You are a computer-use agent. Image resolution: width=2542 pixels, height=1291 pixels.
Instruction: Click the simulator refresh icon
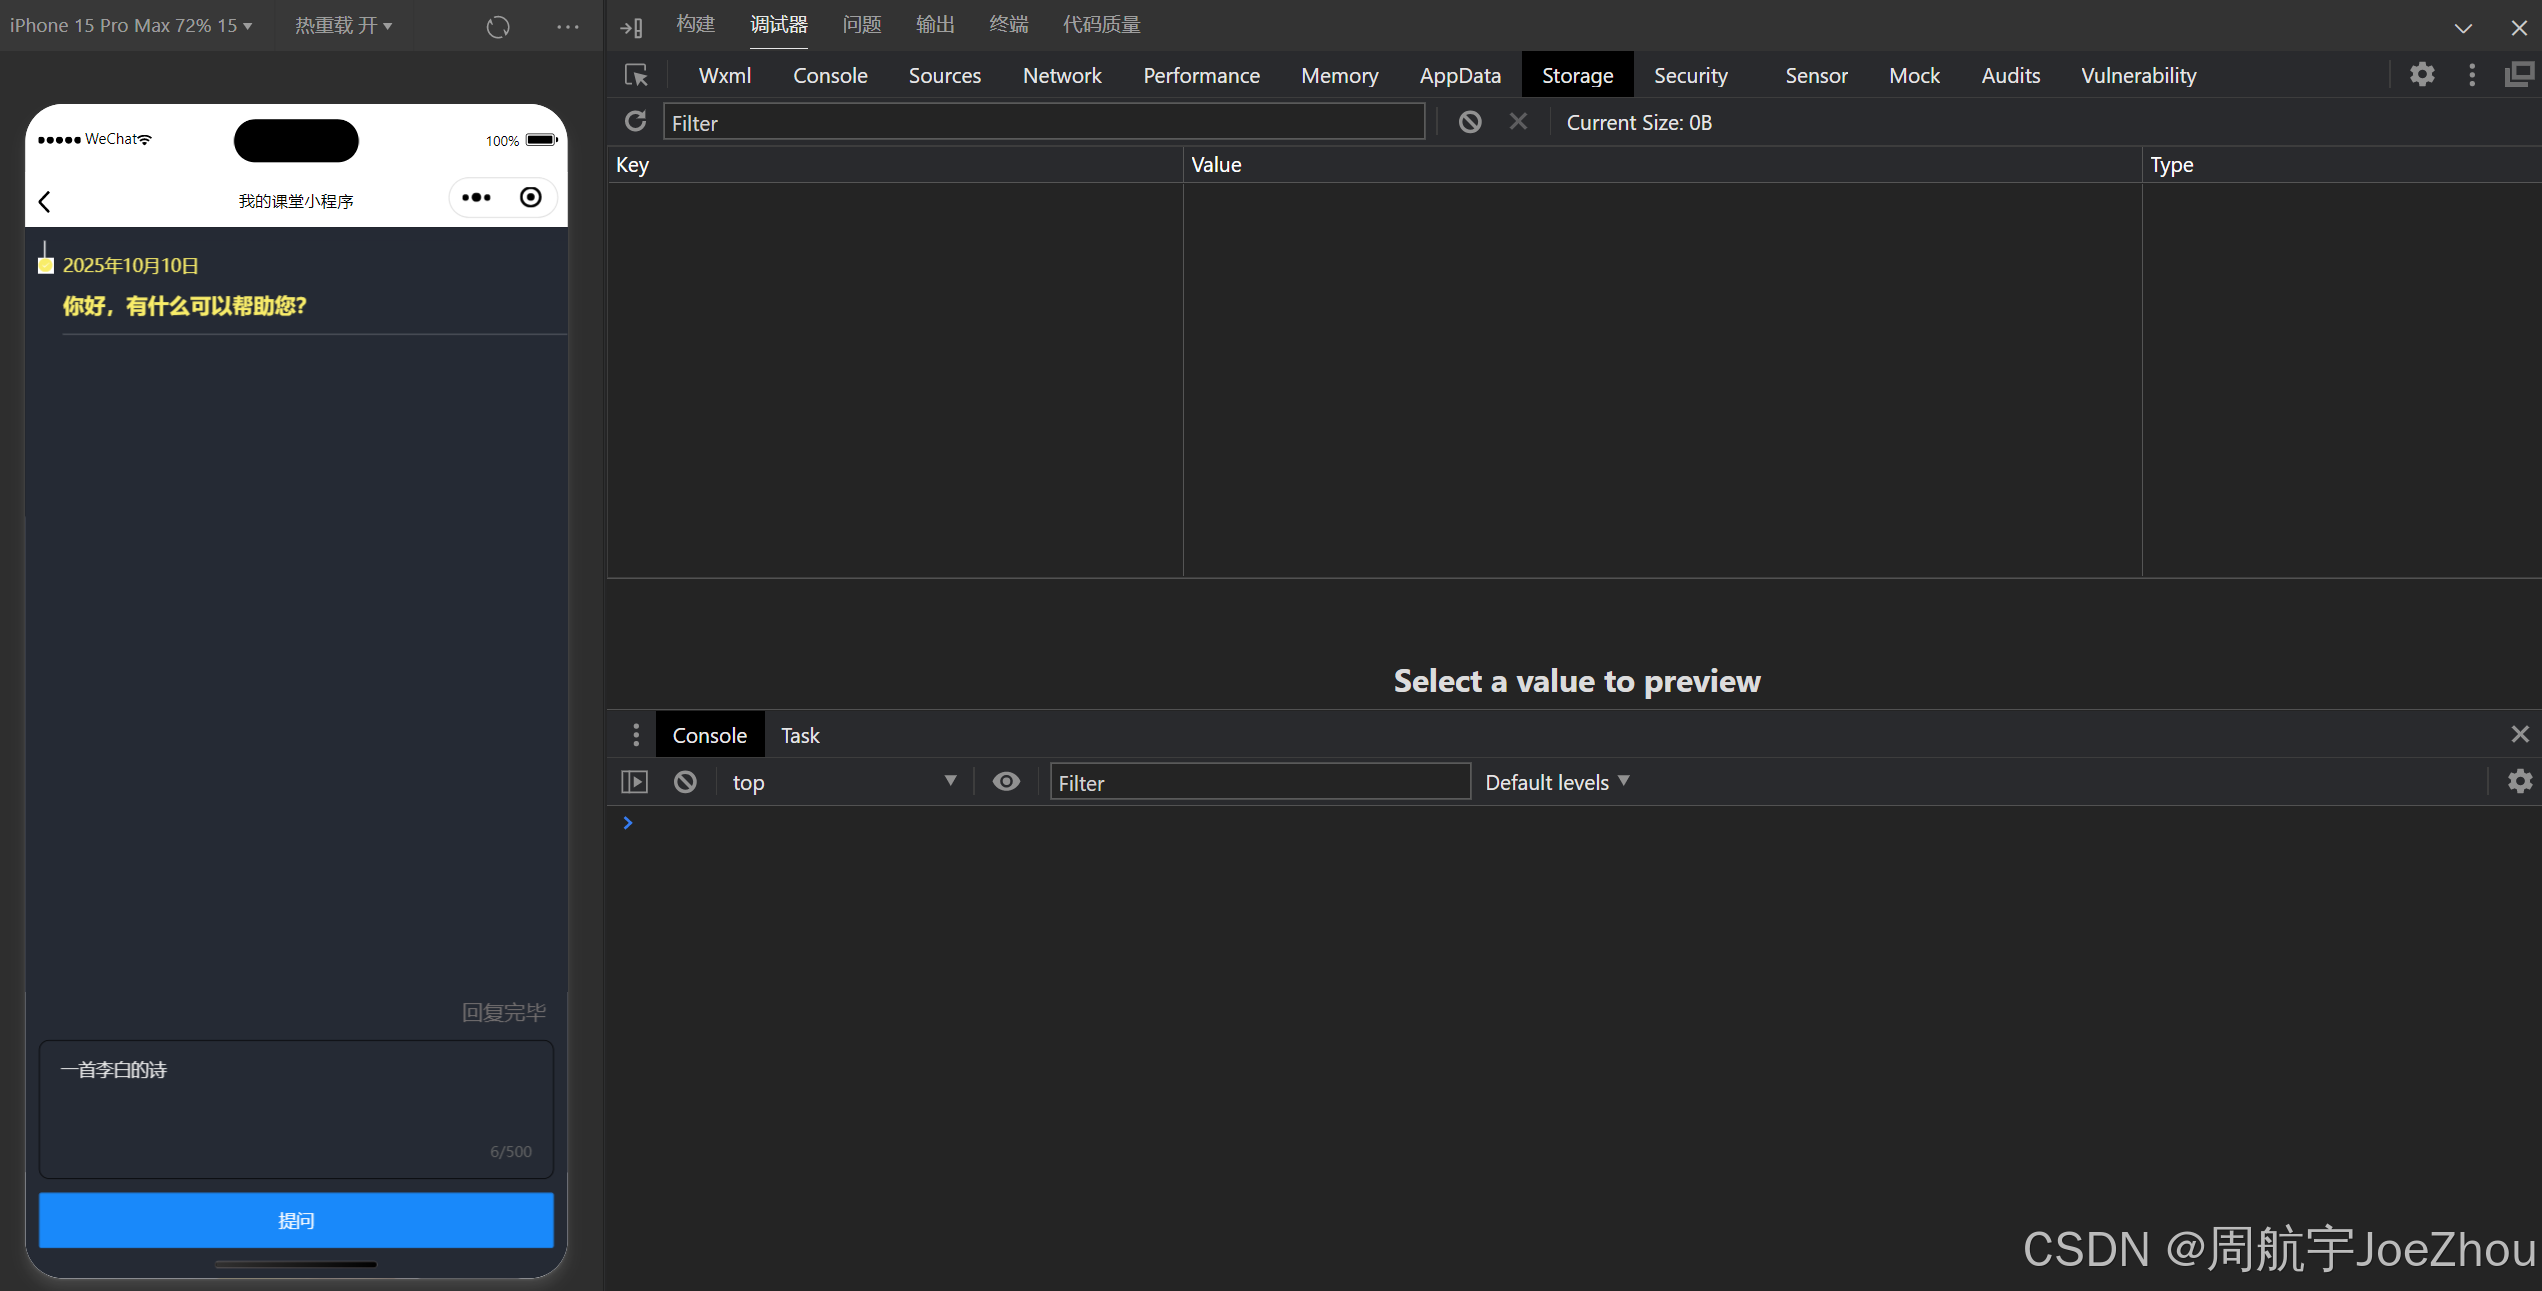point(498,27)
